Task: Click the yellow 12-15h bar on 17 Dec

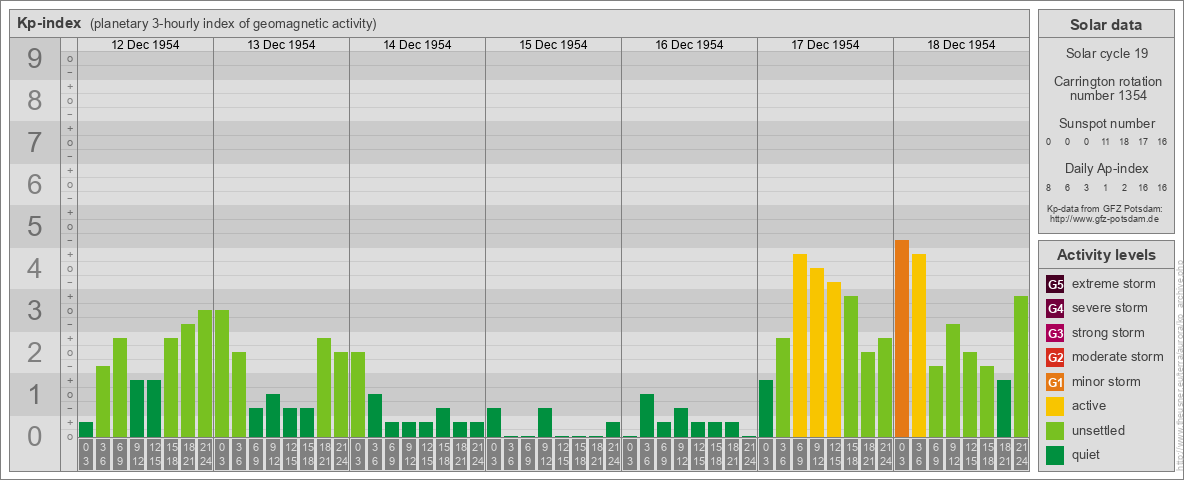Action: [834, 360]
